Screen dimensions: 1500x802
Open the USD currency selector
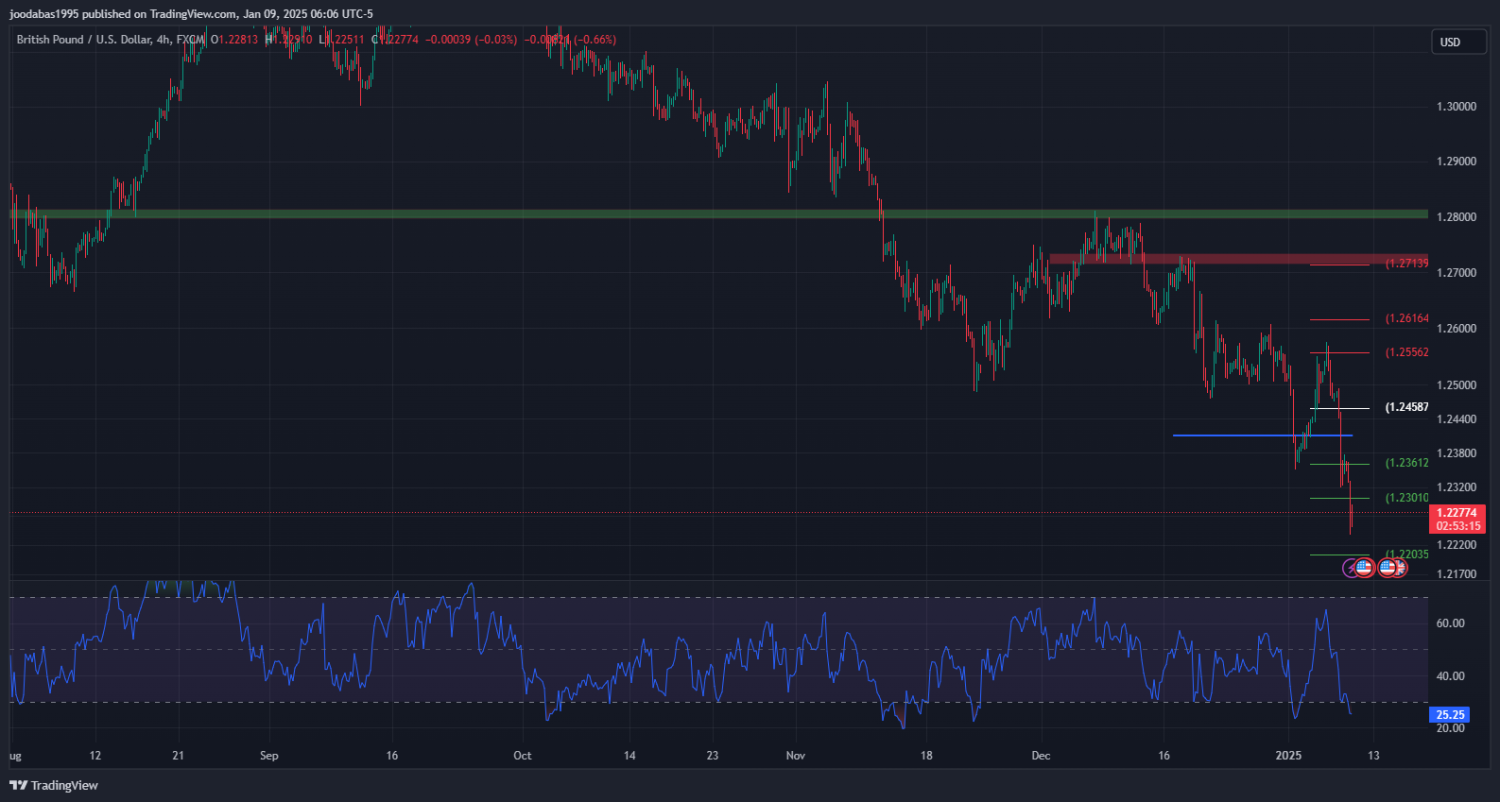[x=1449, y=41]
